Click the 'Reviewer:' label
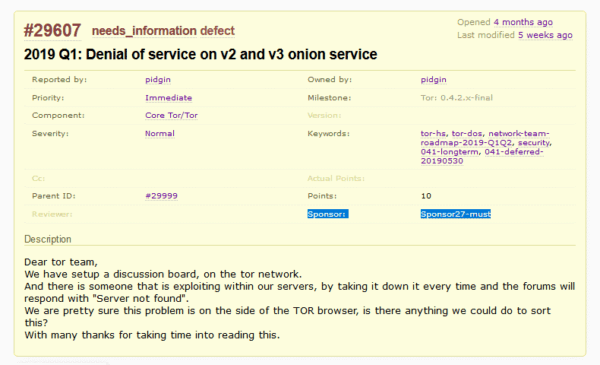600x365 pixels. coord(52,214)
